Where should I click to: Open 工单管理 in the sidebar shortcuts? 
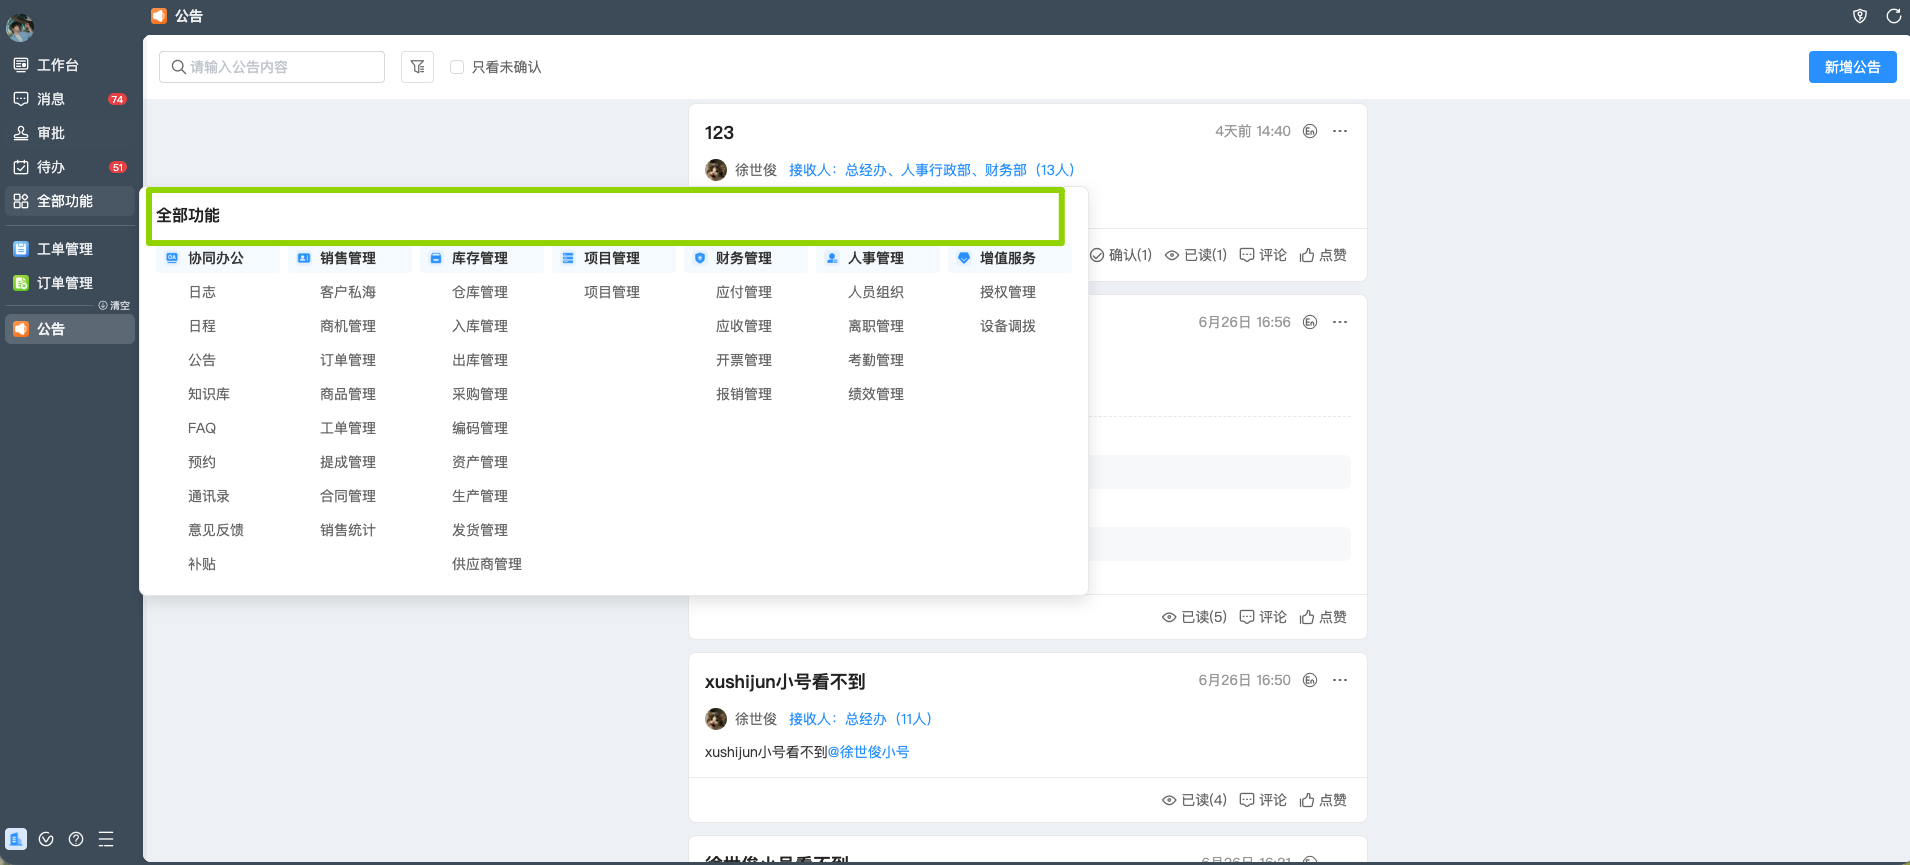coord(70,249)
